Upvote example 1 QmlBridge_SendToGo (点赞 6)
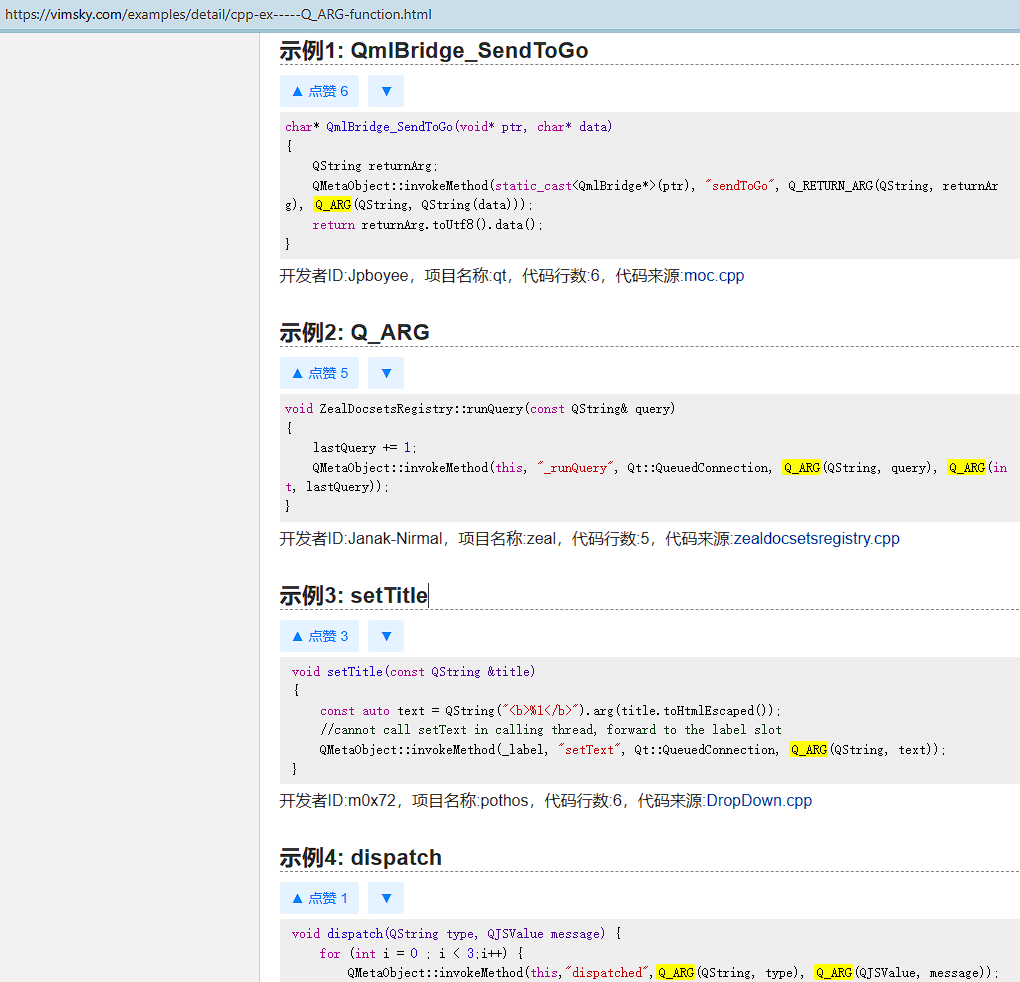The image size is (1020, 982). pos(319,91)
